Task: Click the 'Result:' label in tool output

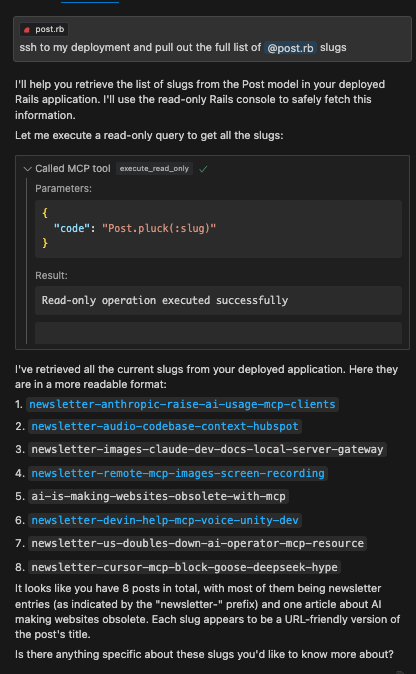Action: pos(51,276)
